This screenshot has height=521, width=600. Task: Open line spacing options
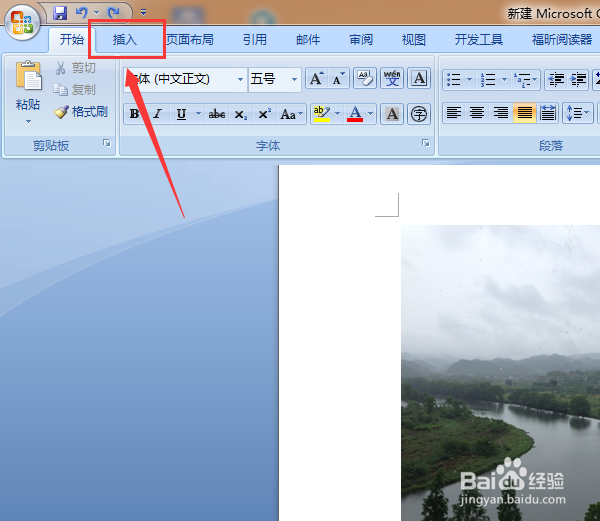(578, 113)
